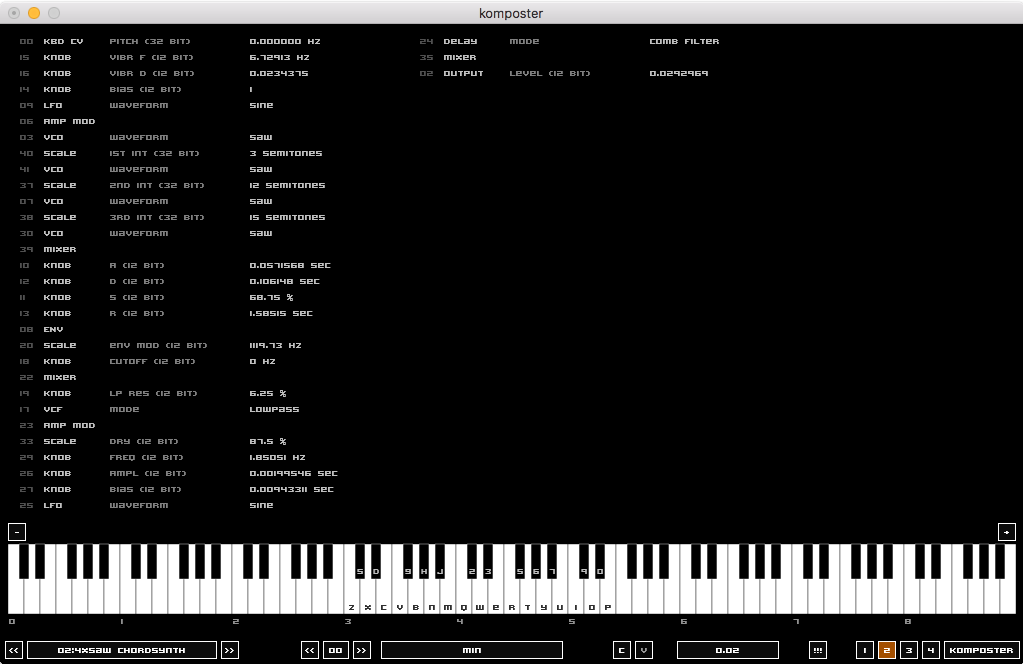Click the 1.58515 sec release value

point(281,313)
